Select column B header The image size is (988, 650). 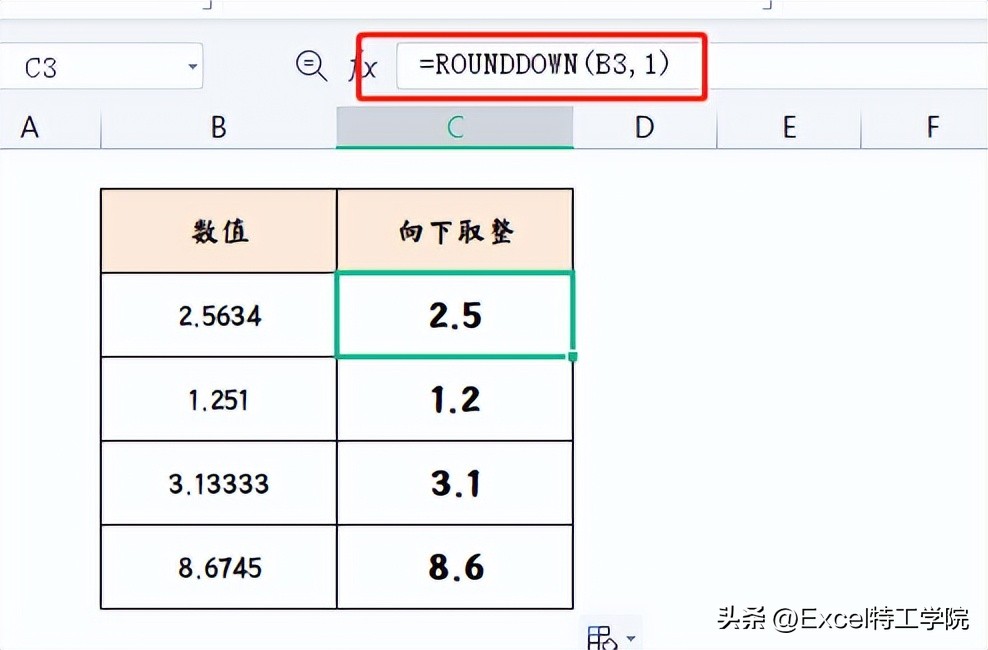pos(219,128)
